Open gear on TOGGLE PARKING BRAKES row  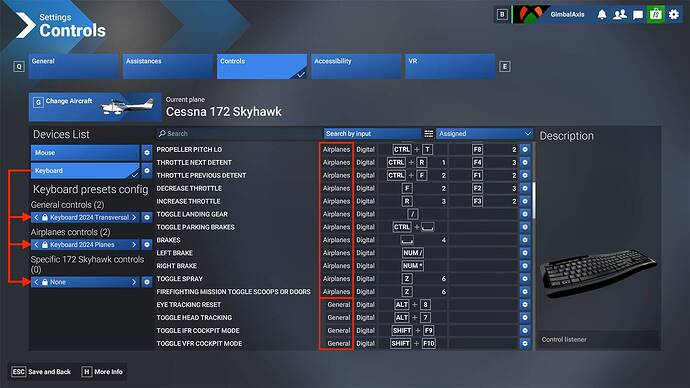[525, 227]
